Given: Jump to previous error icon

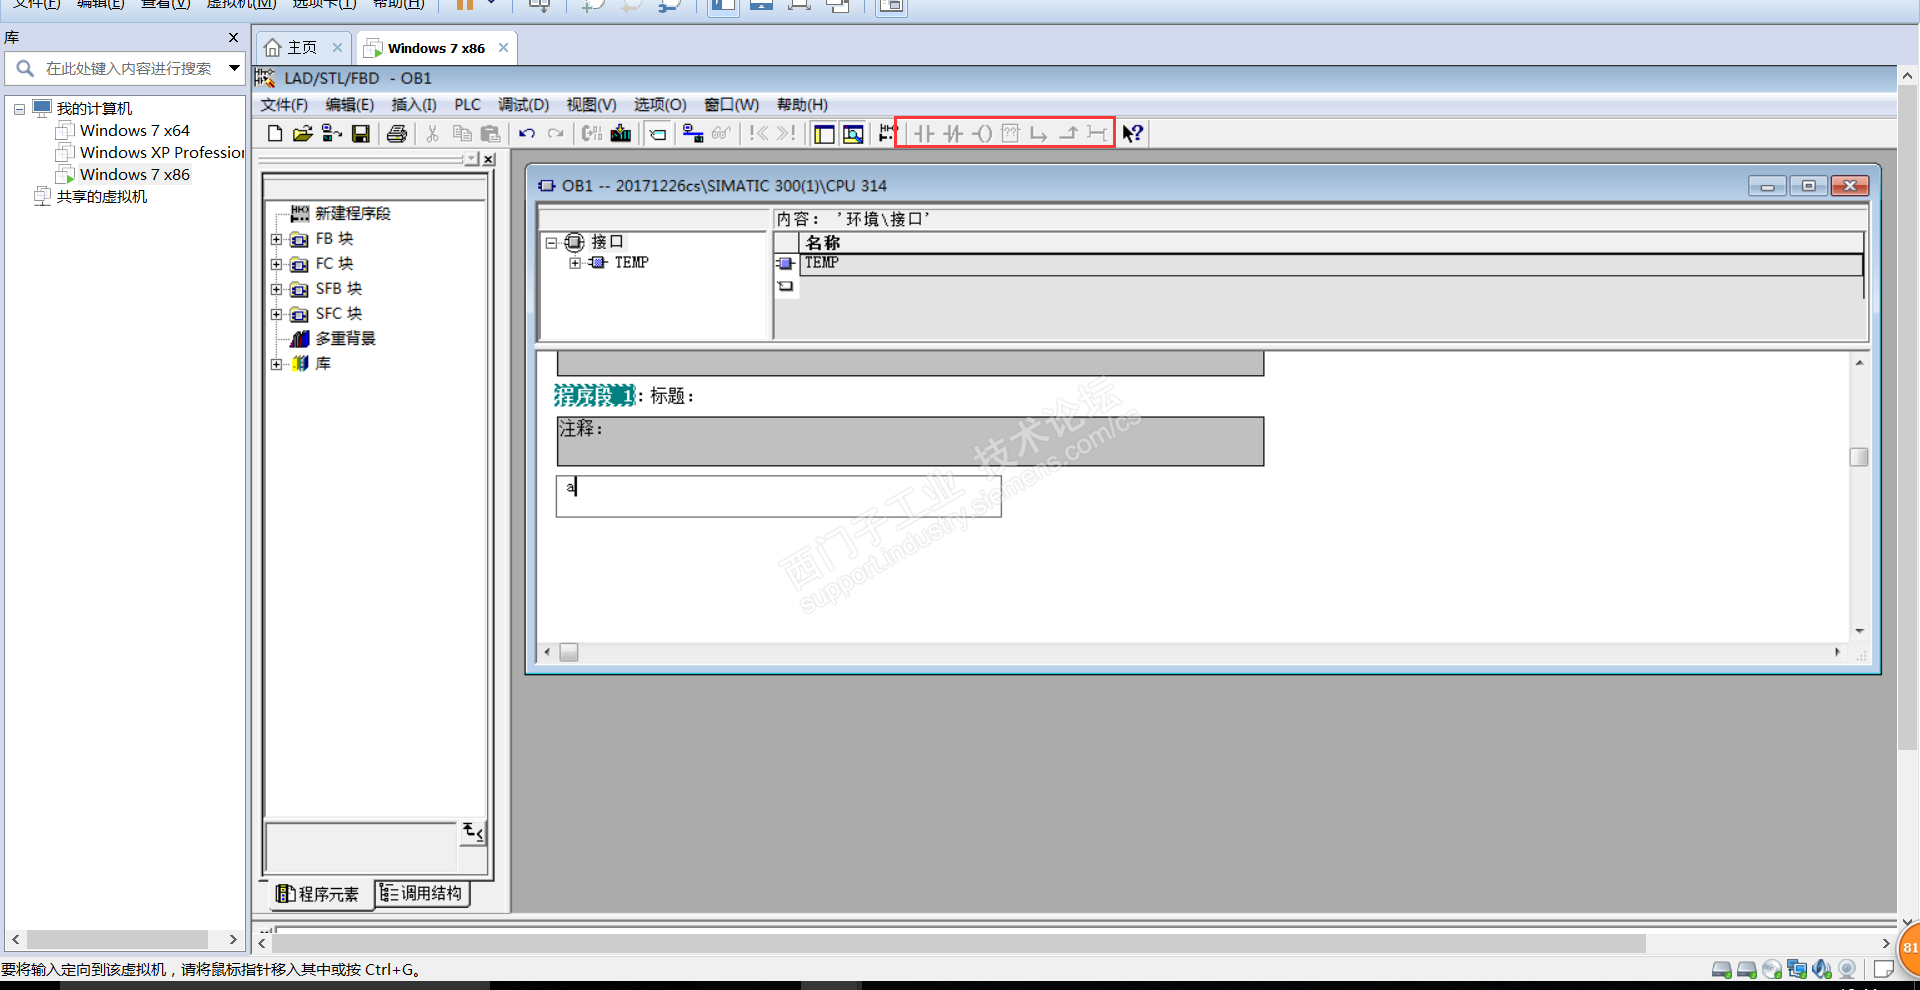Looking at the screenshot, I should coord(759,133).
